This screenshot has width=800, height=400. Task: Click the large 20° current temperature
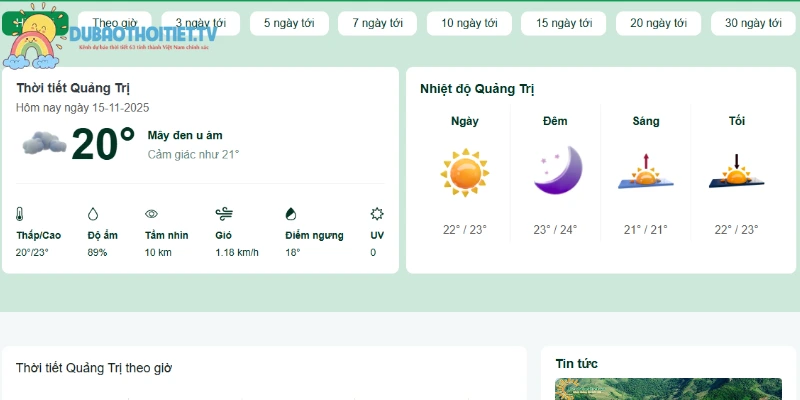click(103, 144)
